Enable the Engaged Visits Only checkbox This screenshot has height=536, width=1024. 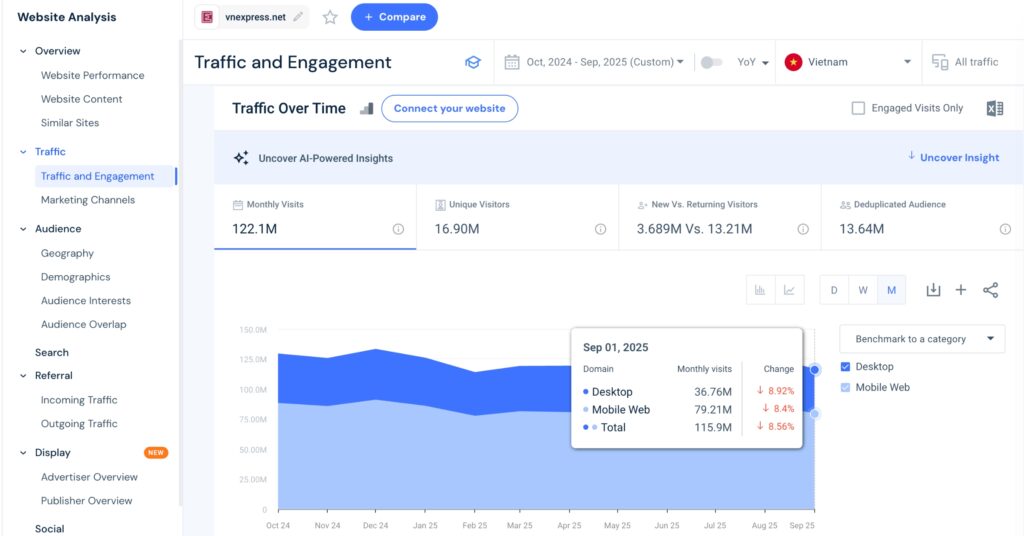coord(858,108)
